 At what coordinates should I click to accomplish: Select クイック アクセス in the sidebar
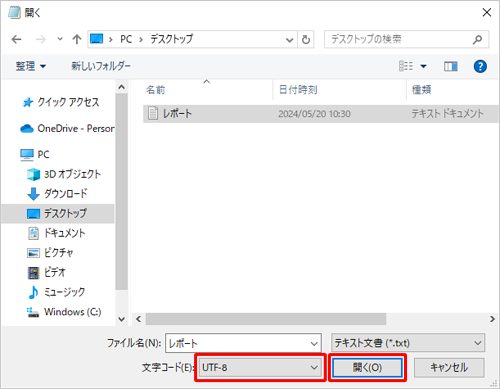click(x=60, y=102)
